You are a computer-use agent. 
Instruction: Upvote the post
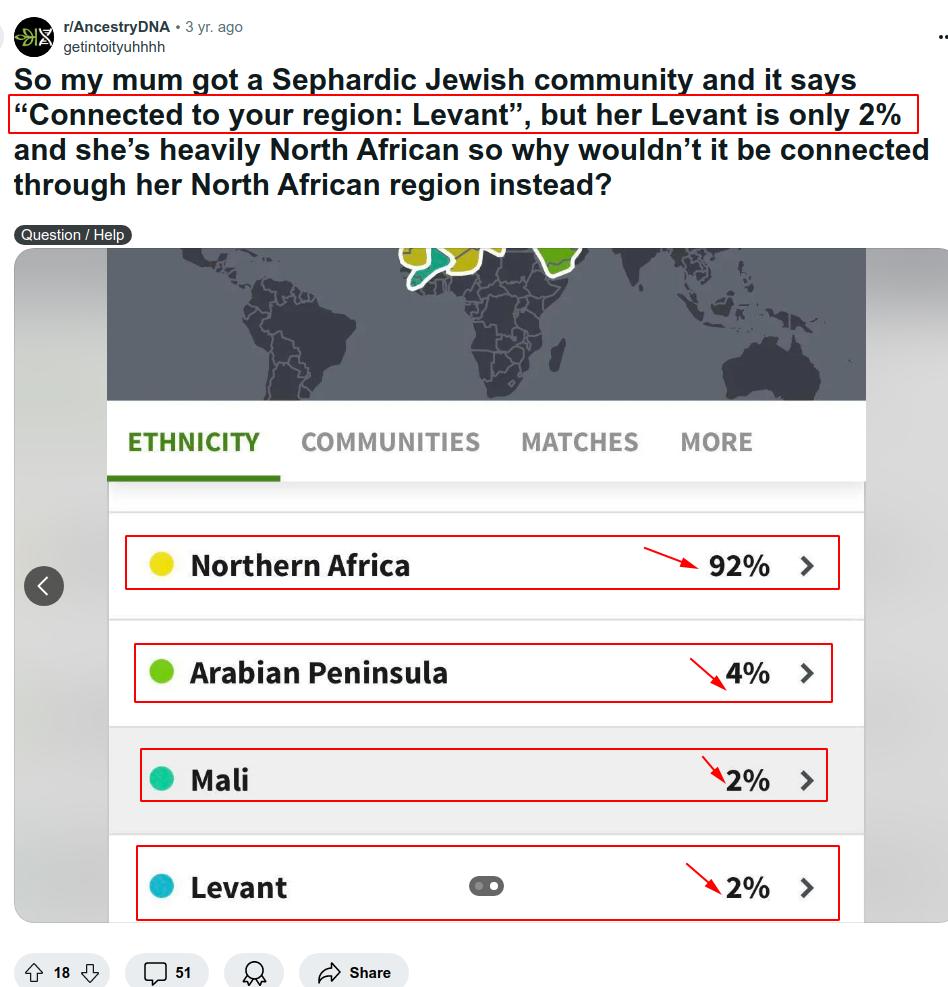(x=33, y=973)
